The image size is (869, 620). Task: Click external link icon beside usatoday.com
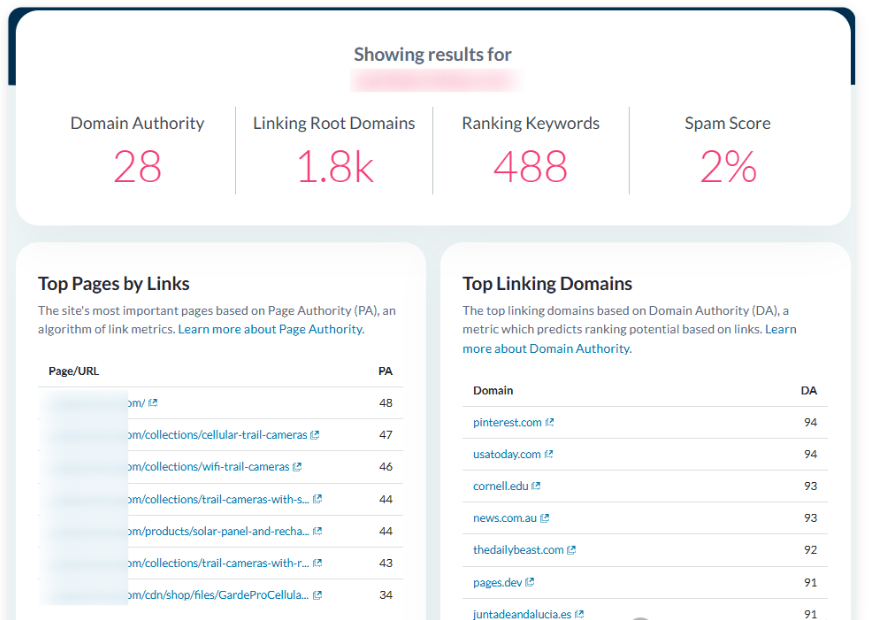click(549, 455)
